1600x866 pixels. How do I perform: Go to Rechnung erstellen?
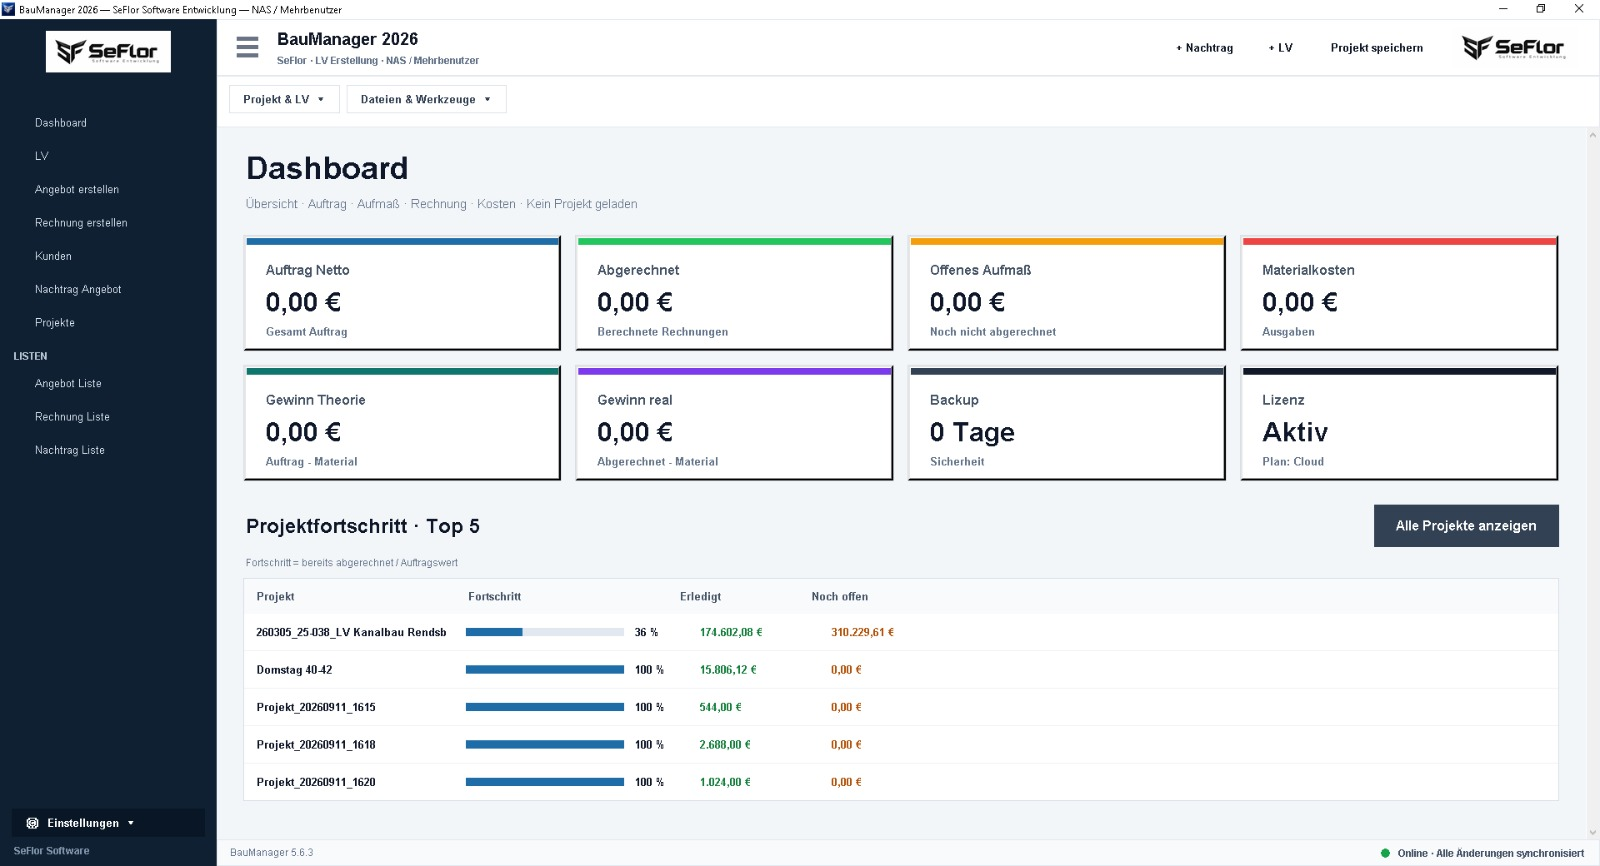[81, 223]
